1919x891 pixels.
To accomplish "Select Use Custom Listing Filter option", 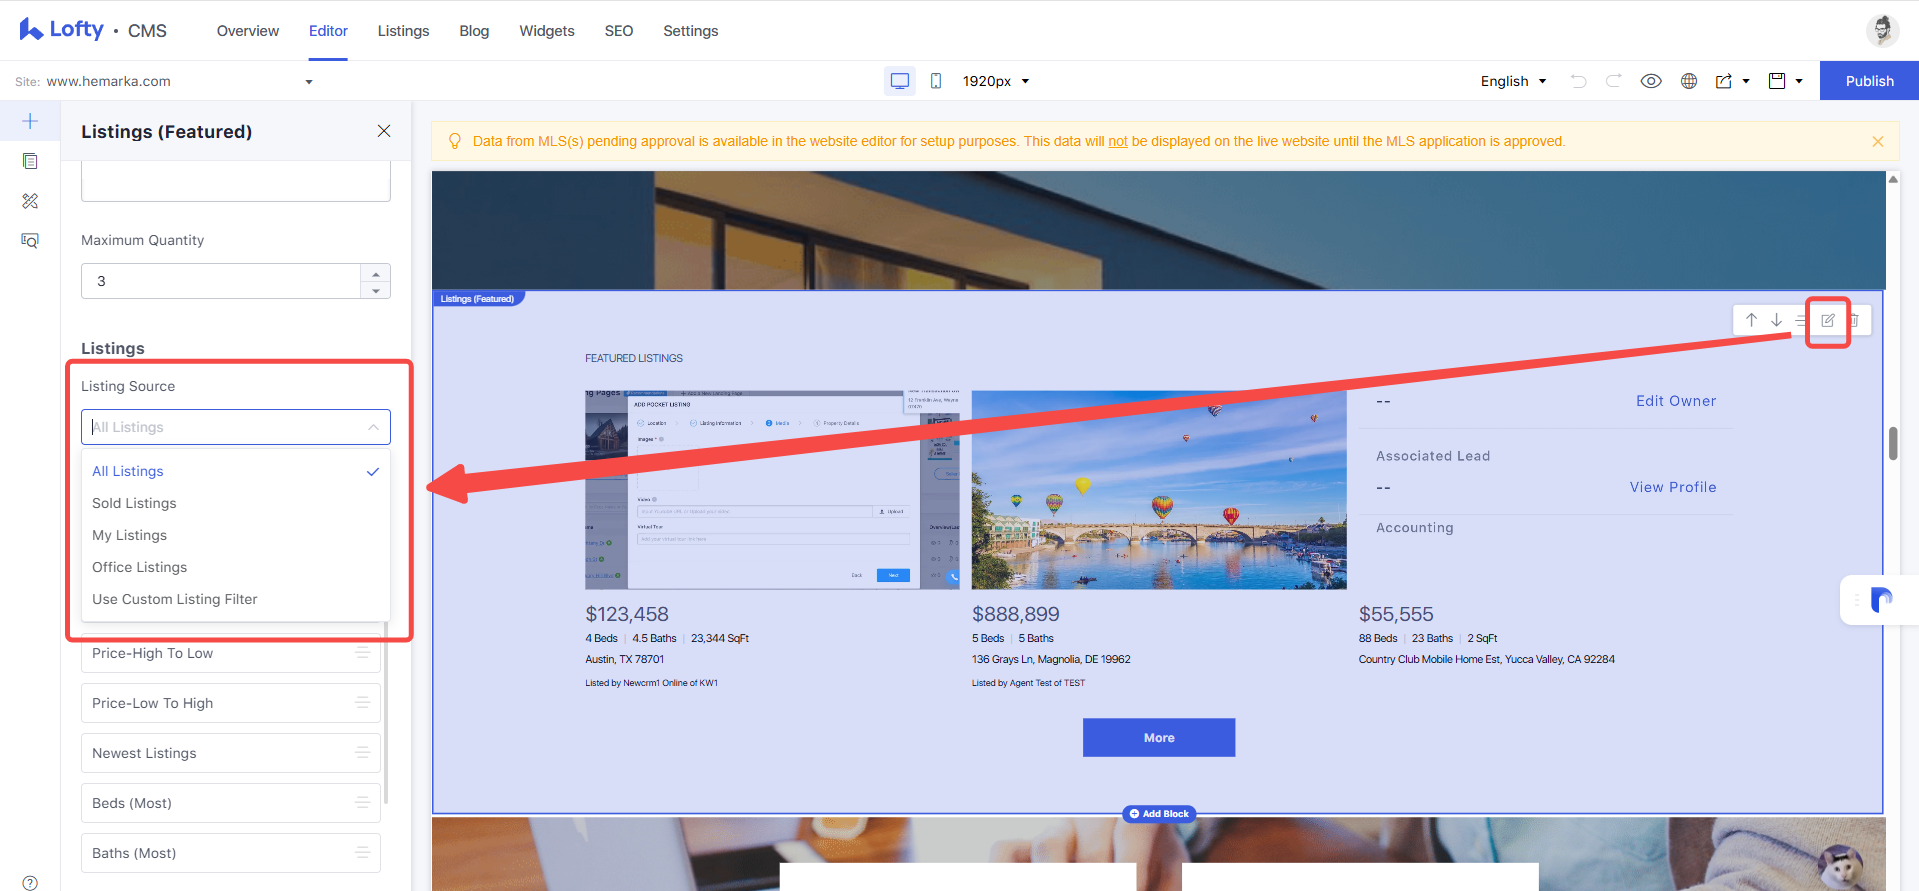I will [x=235, y=599].
